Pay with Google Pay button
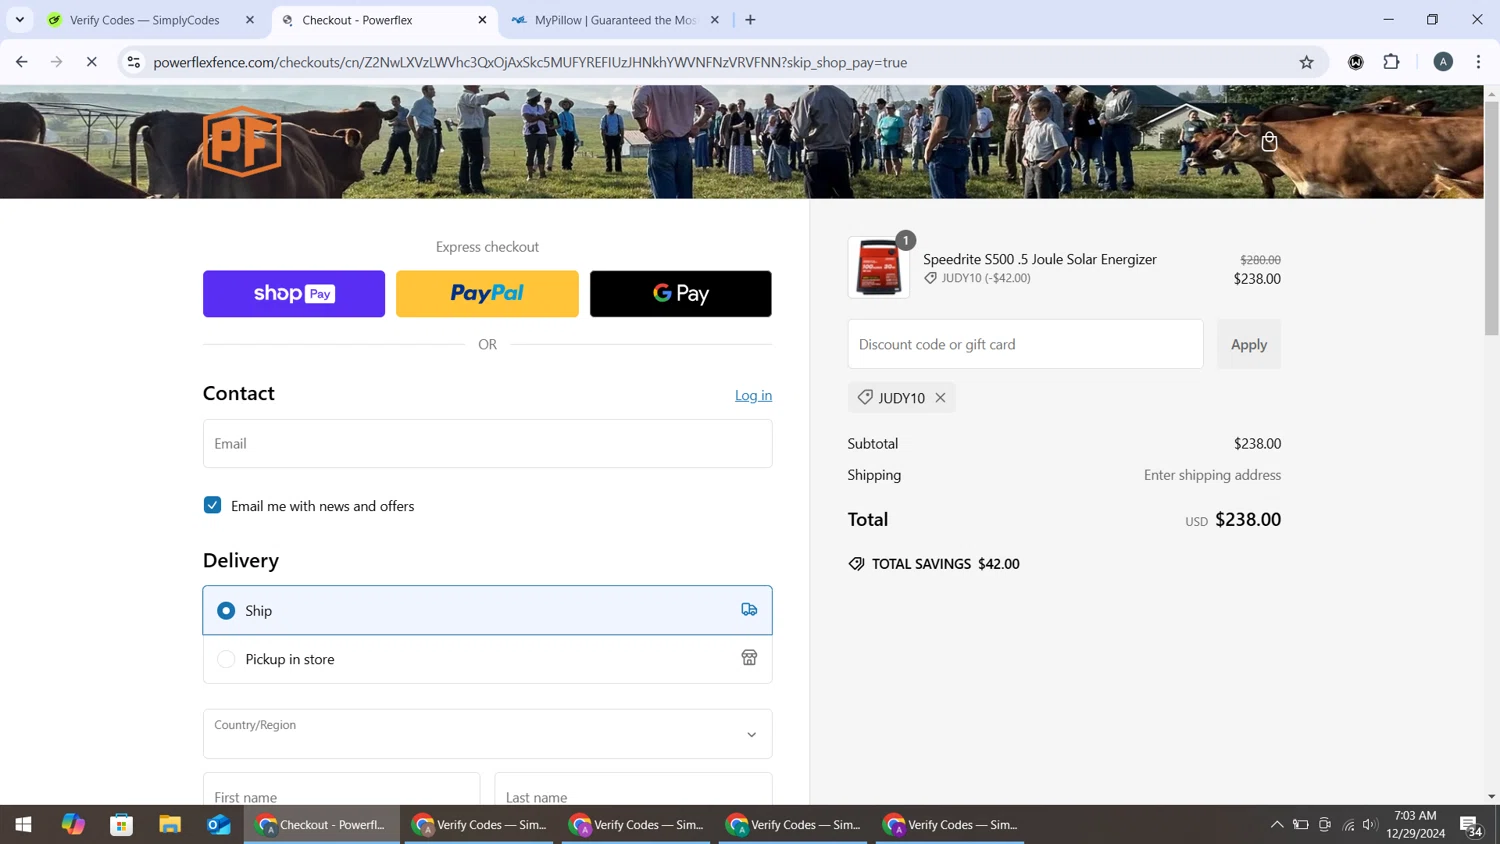 click(x=680, y=294)
